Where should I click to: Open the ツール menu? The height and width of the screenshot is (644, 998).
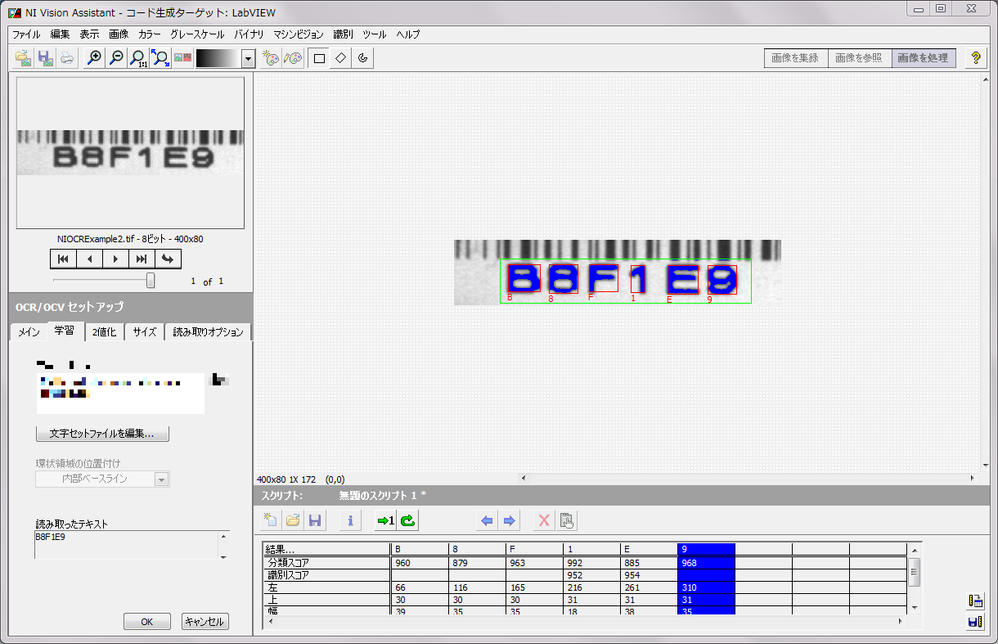pyautogui.click(x=374, y=34)
